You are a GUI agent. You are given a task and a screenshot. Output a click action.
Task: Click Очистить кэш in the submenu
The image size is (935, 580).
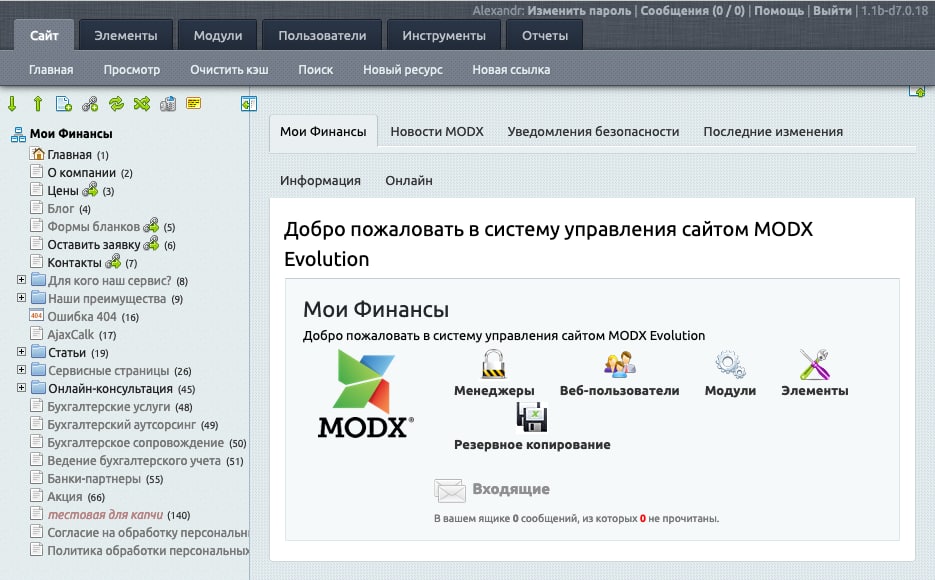point(229,70)
